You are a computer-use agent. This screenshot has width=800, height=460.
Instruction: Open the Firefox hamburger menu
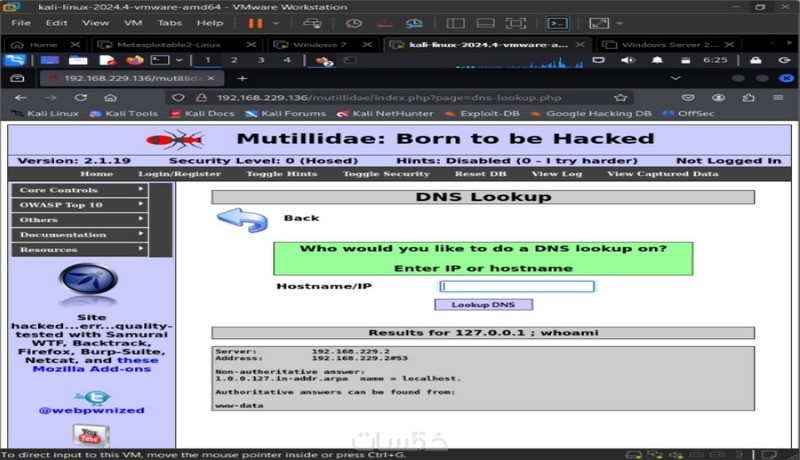778,97
